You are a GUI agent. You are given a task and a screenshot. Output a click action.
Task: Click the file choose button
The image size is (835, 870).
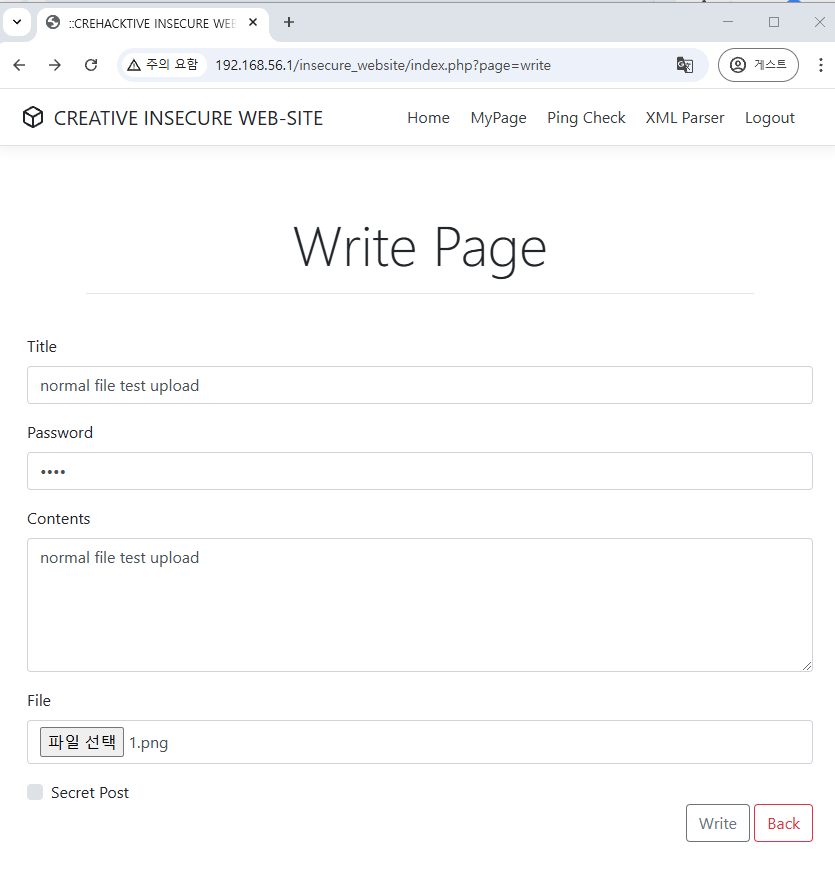[82, 742]
